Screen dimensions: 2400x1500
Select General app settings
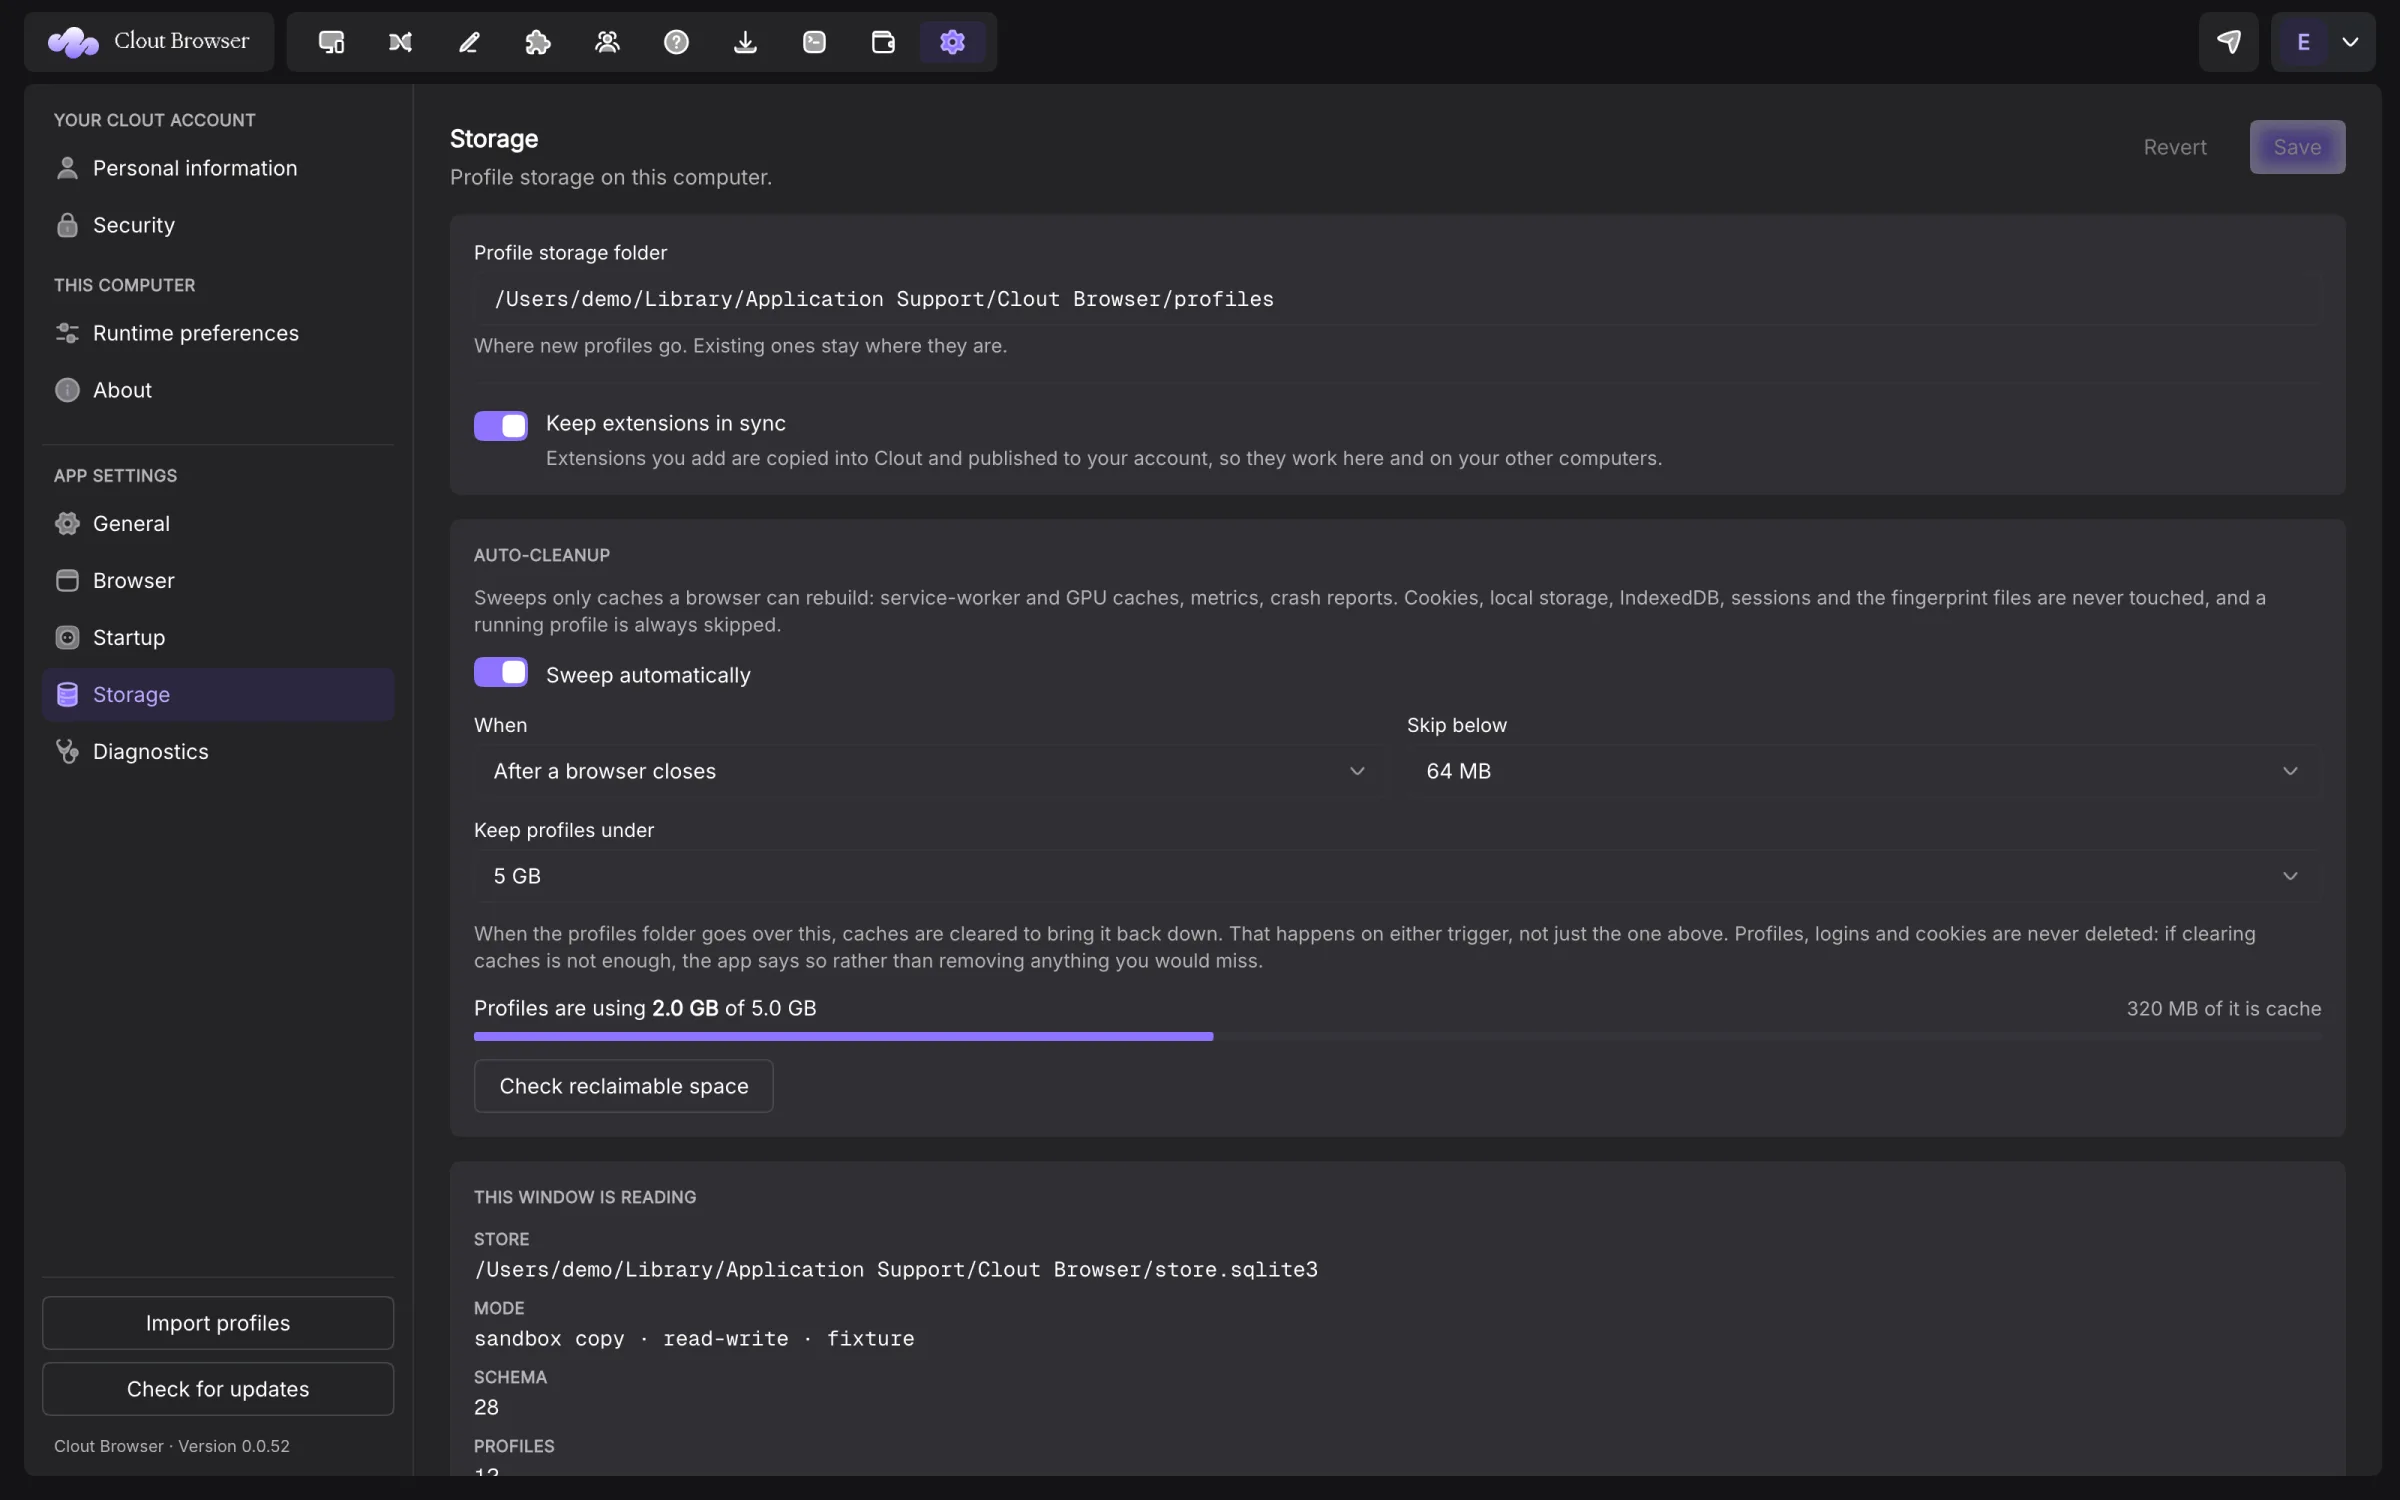(218, 524)
